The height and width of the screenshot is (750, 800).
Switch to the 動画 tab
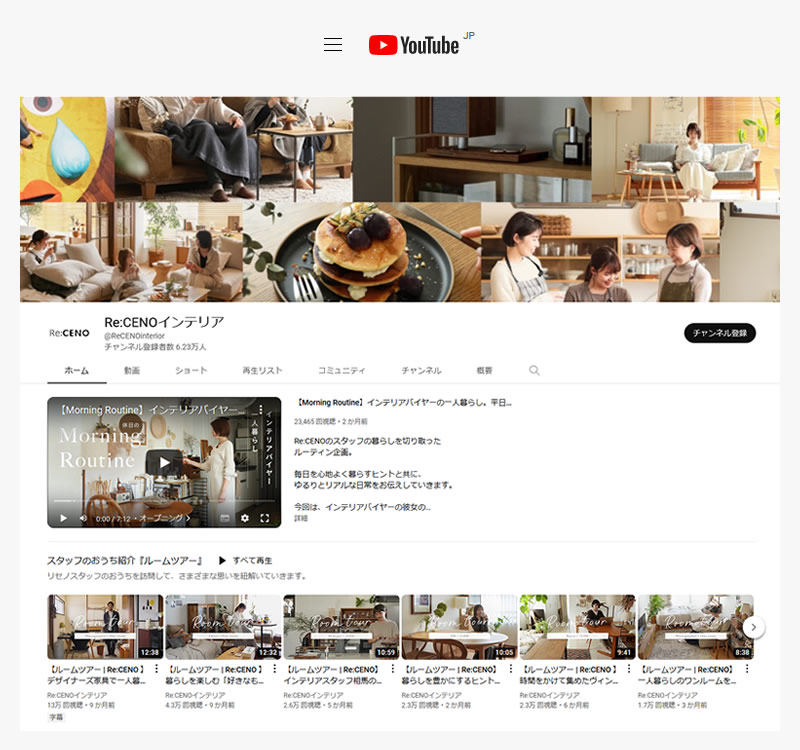132,370
